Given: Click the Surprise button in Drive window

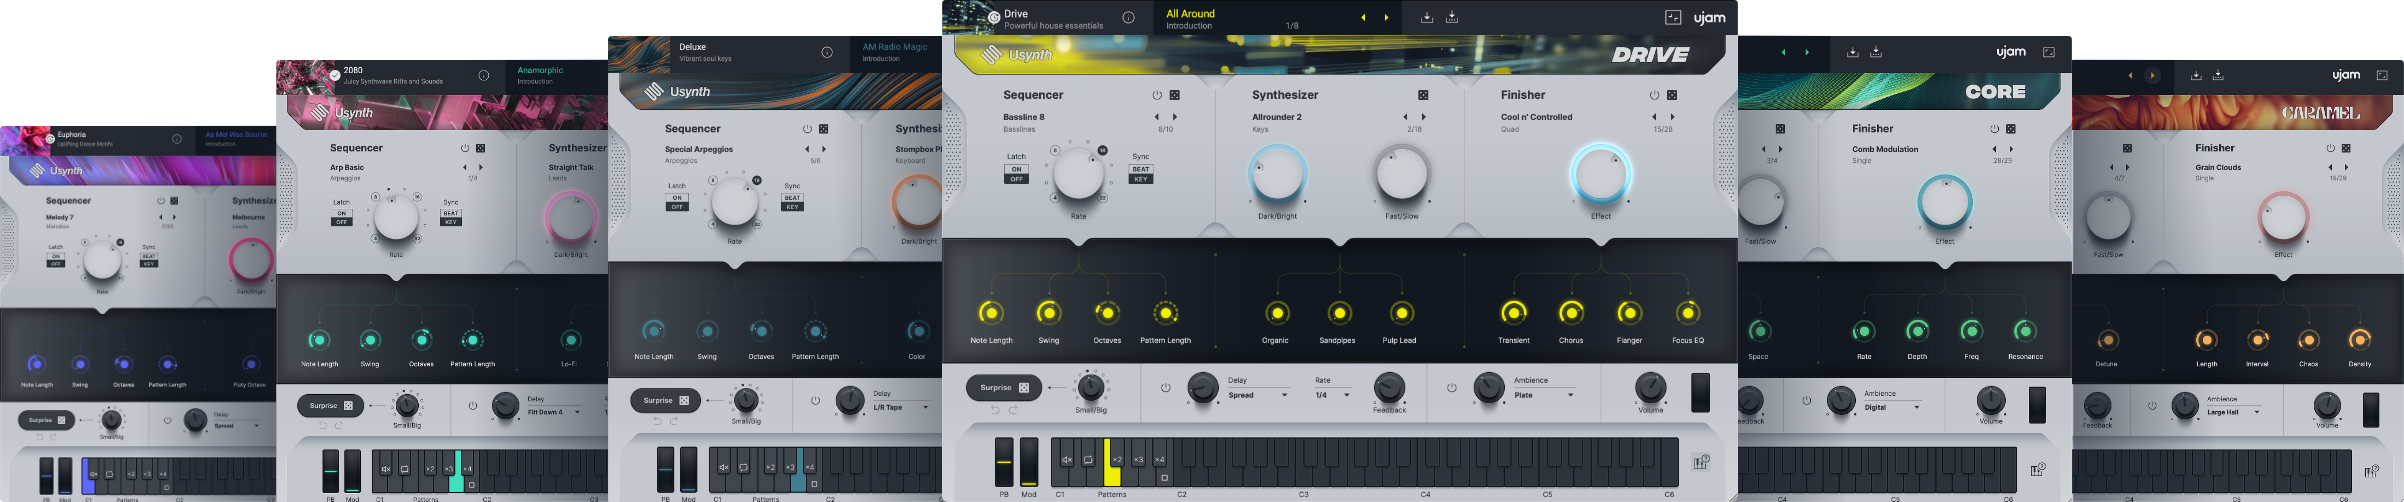Looking at the screenshot, I should click(x=1004, y=387).
